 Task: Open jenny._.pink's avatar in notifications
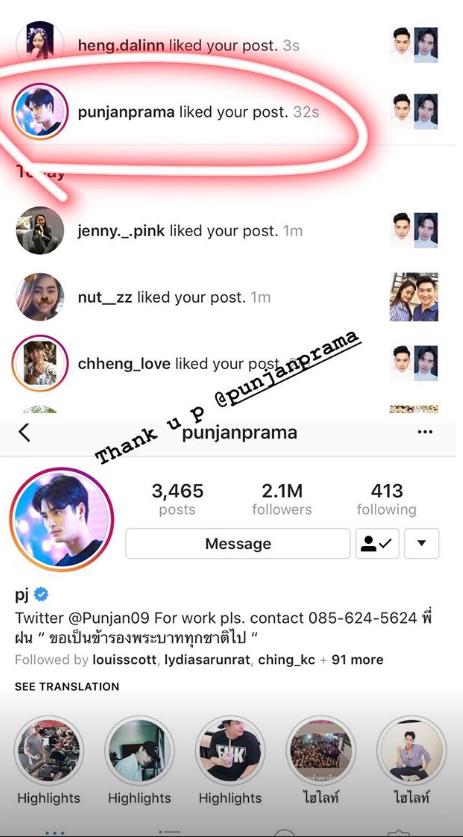(40, 231)
